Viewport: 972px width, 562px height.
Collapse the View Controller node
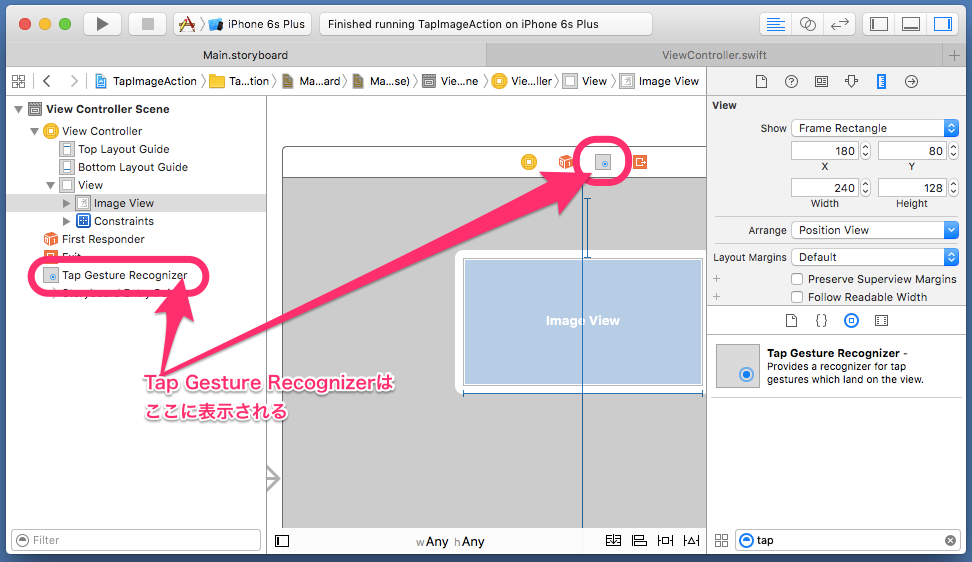pyautogui.click(x=35, y=131)
